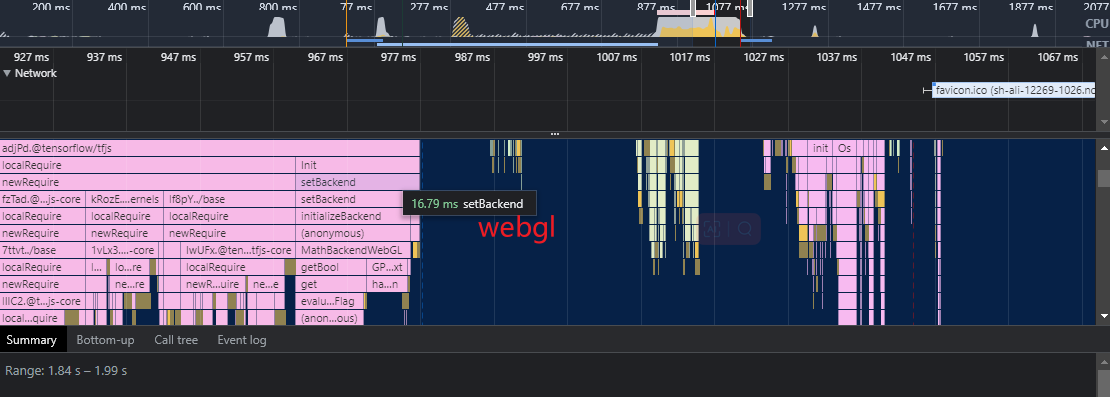Image resolution: width=1110 pixels, height=397 pixels.
Task: Select the initializeBackend flame chart entry
Action: click(x=358, y=216)
